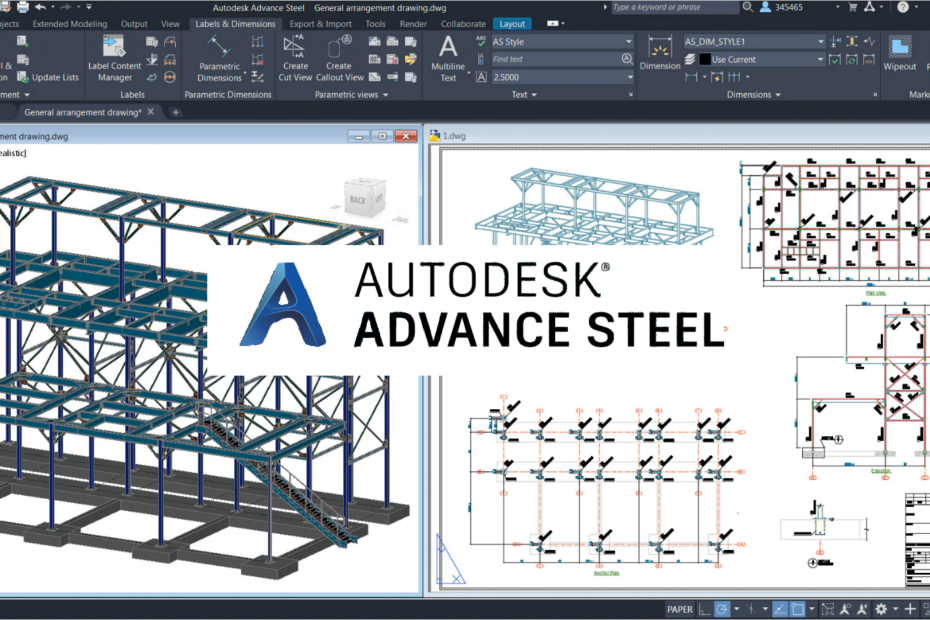The image size is (930, 620).
Task: Click the Help question mark icon
Action: click(903, 7)
